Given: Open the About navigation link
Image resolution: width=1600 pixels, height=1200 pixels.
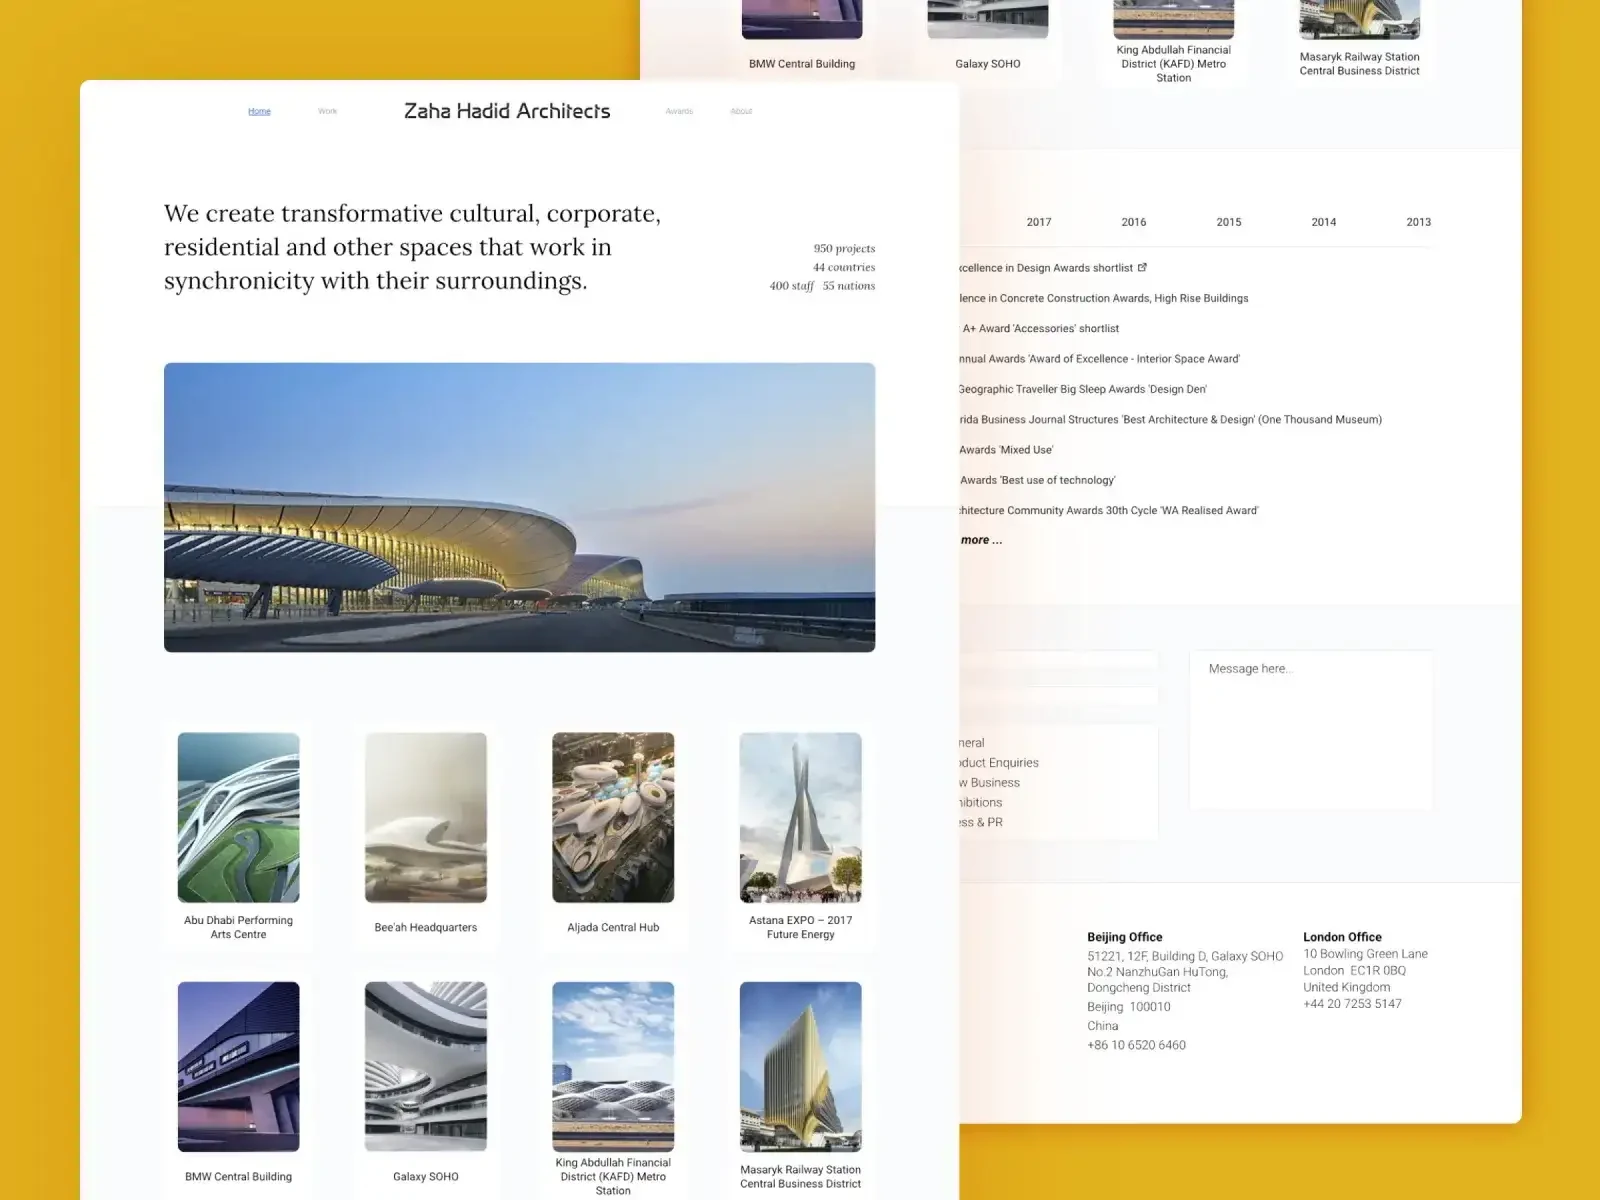Looking at the screenshot, I should click(741, 111).
